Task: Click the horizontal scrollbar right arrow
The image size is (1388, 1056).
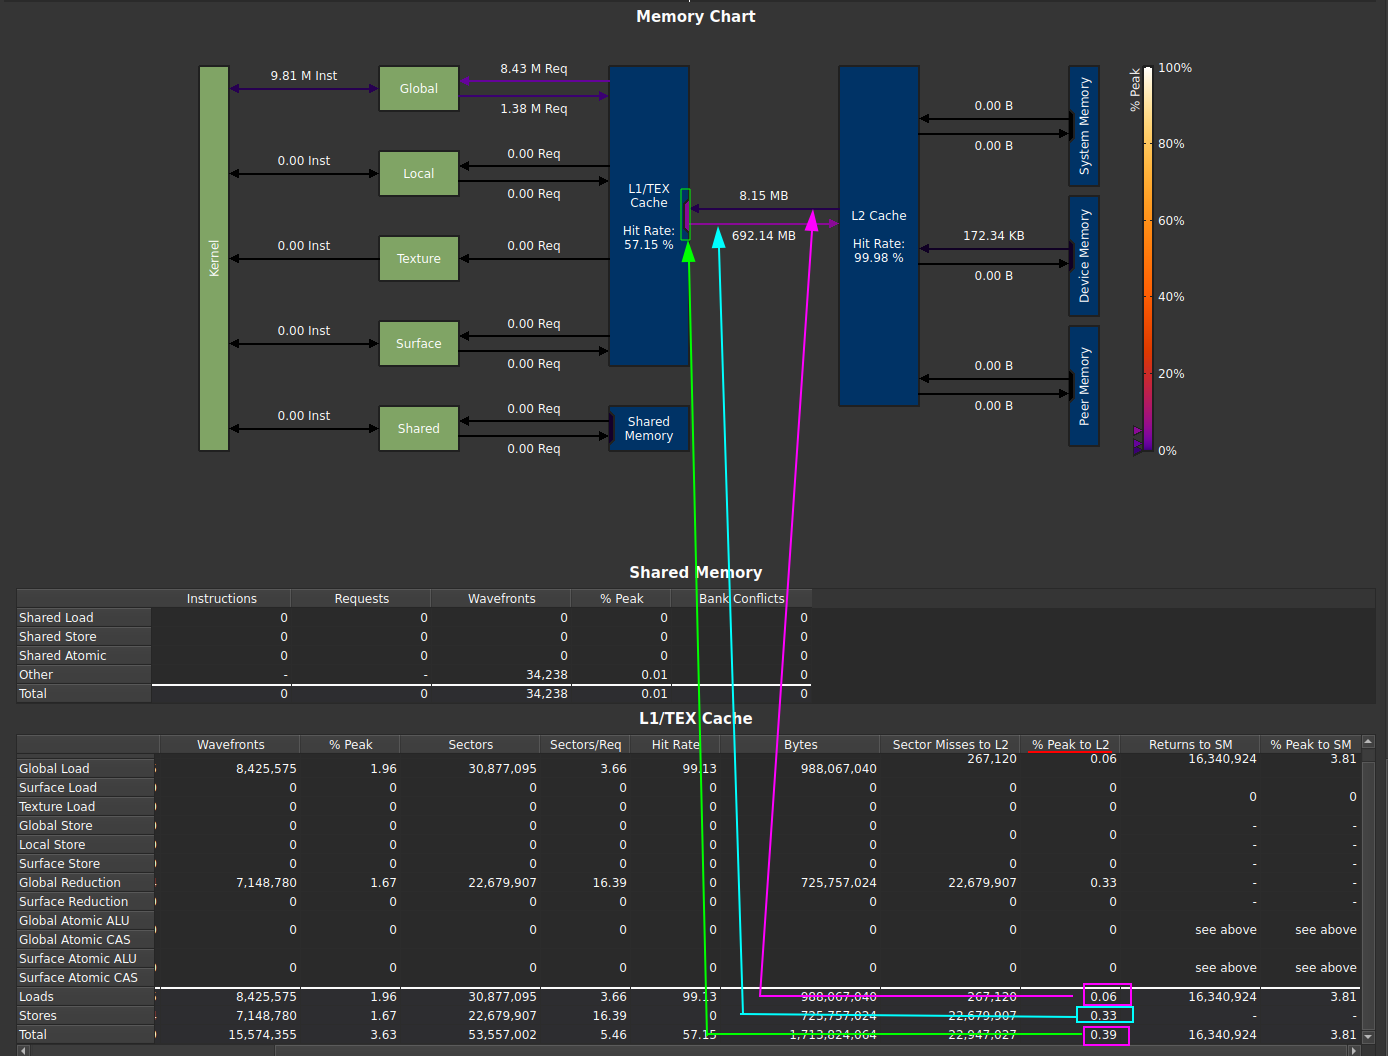Action: (1354, 1050)
